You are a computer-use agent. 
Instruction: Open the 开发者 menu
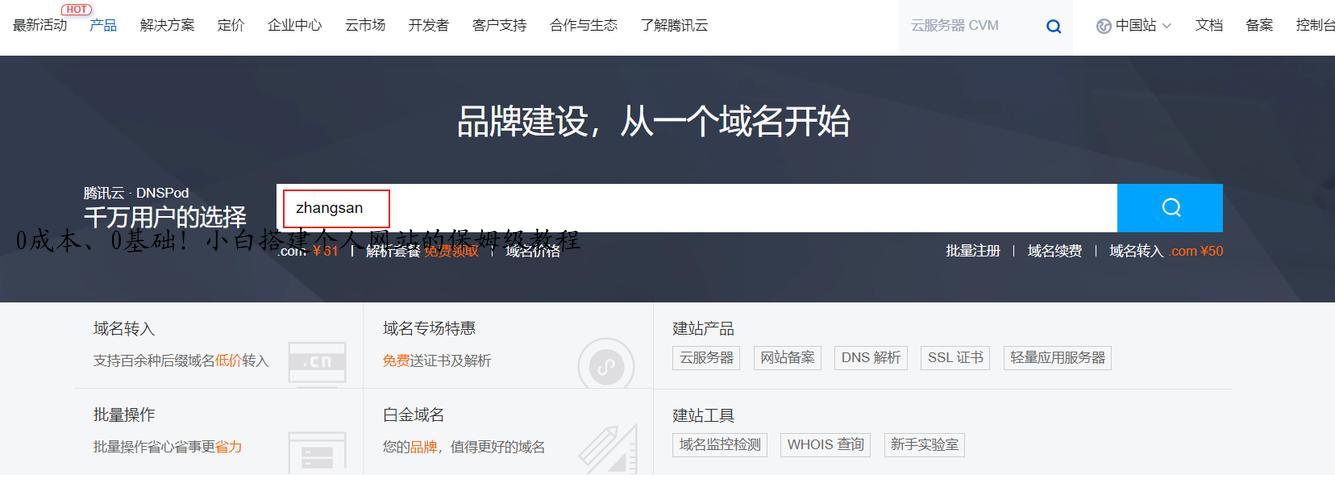[429, 25]
